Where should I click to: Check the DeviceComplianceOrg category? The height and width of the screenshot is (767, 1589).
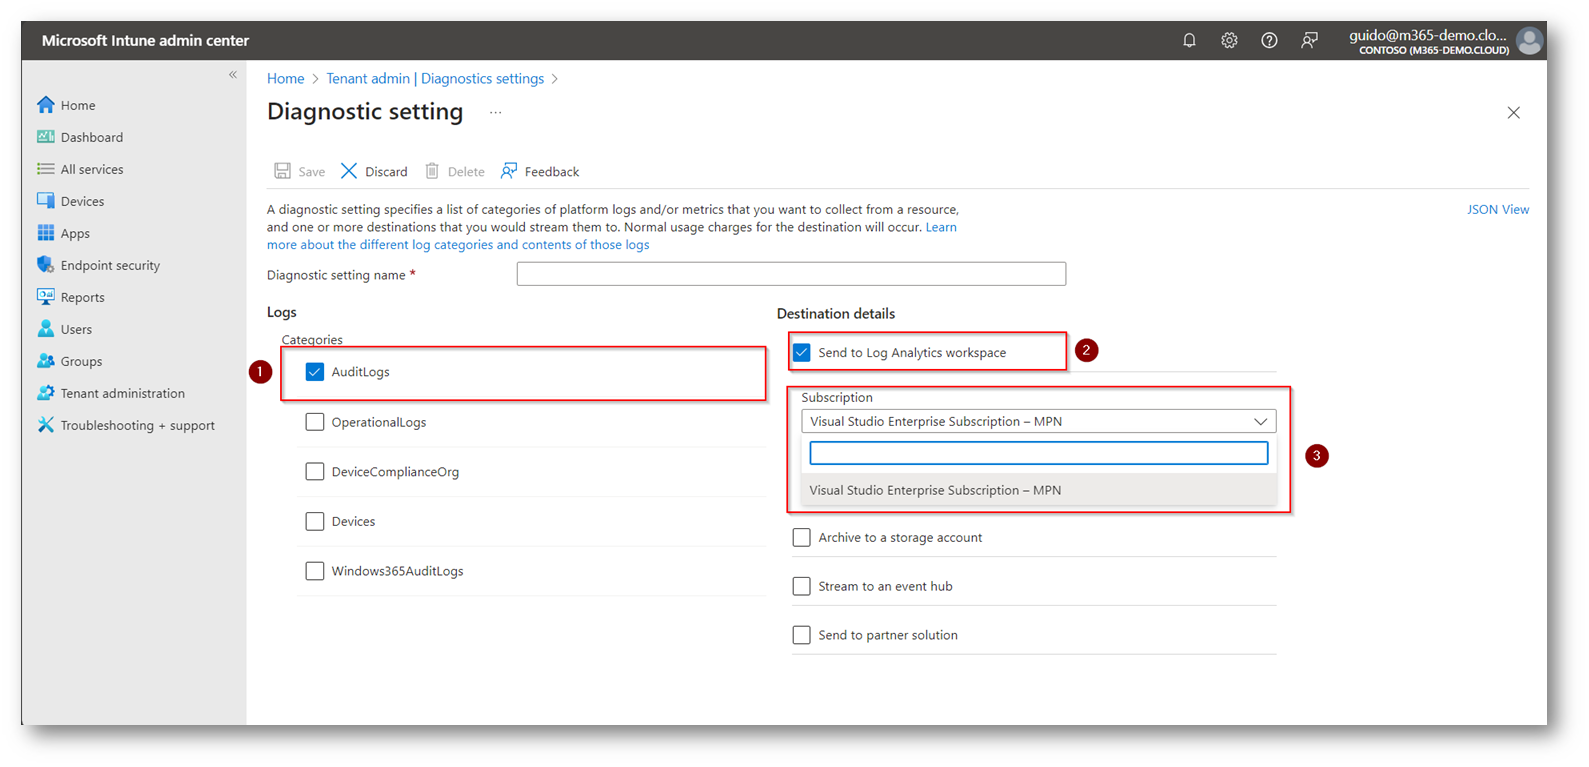pyautogui.click(x=315, y=471)
